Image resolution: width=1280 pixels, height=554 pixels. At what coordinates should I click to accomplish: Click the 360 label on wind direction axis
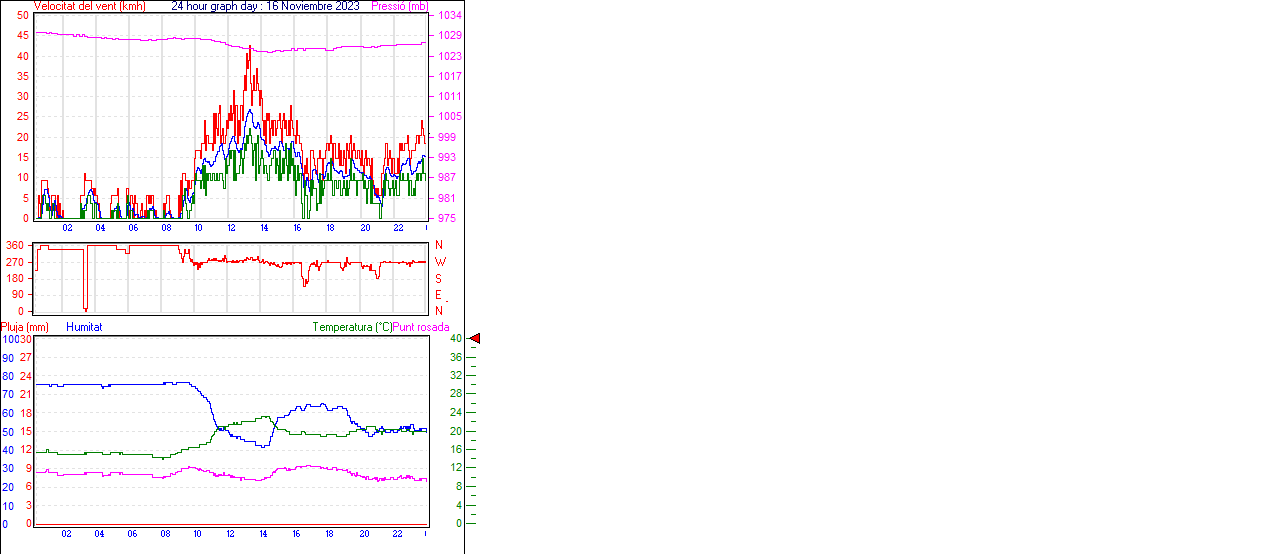click(x=14, y=245)
